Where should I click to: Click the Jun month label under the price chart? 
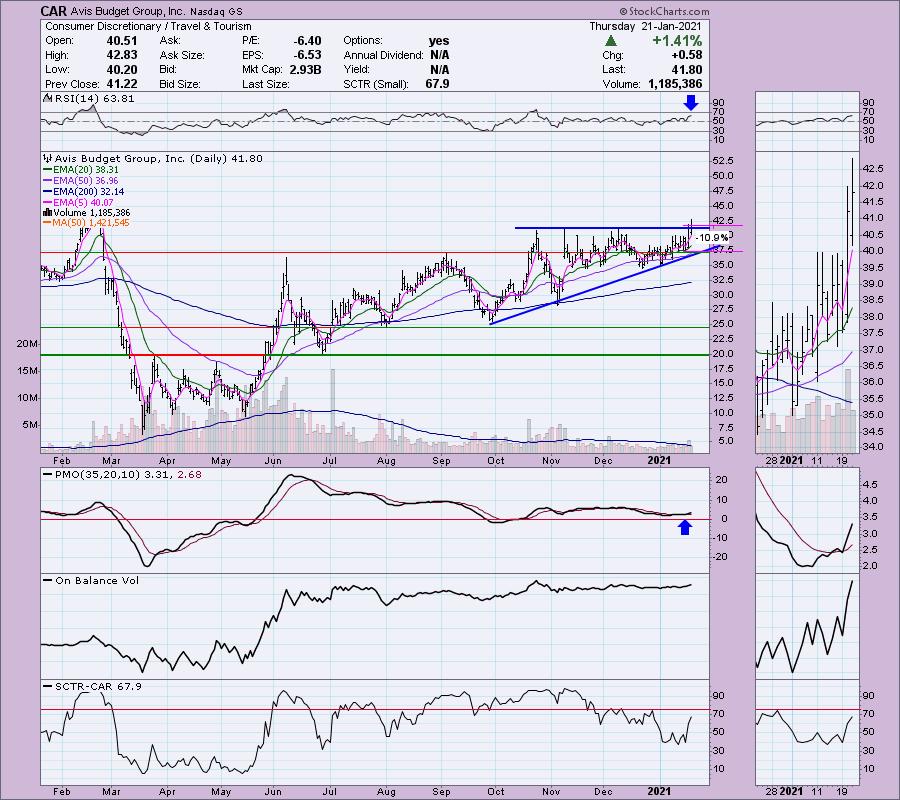(x=273, y=460)
